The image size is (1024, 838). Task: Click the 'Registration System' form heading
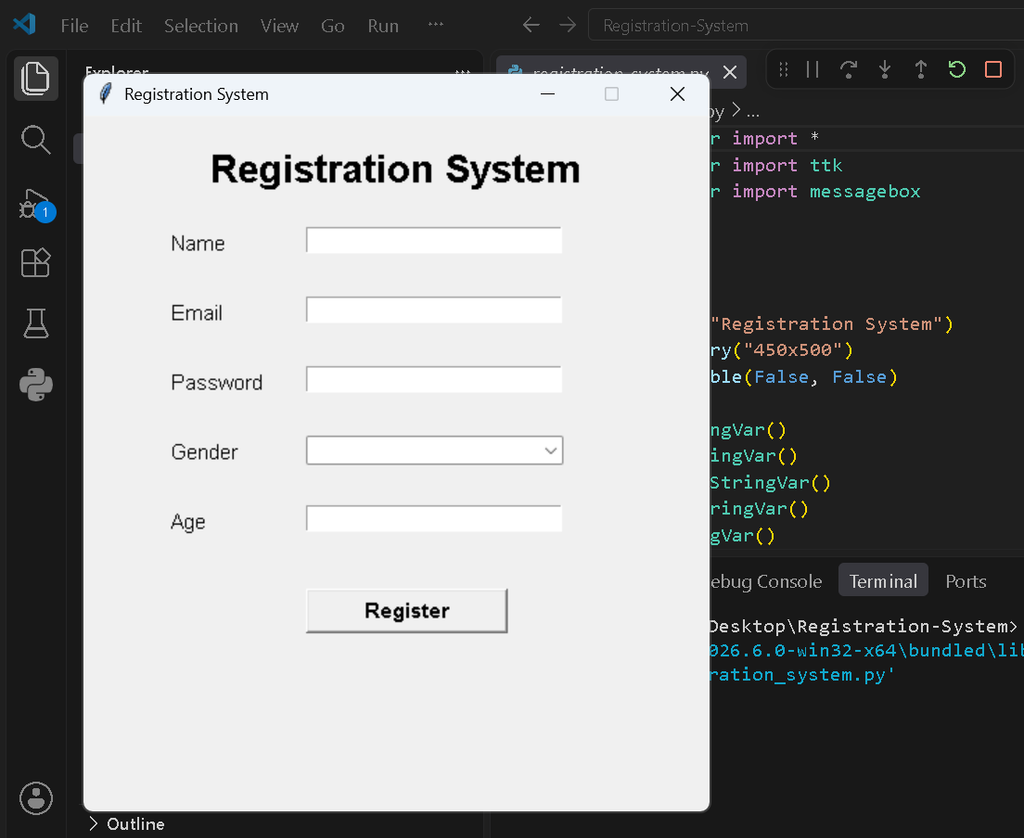tap(396, 169)
